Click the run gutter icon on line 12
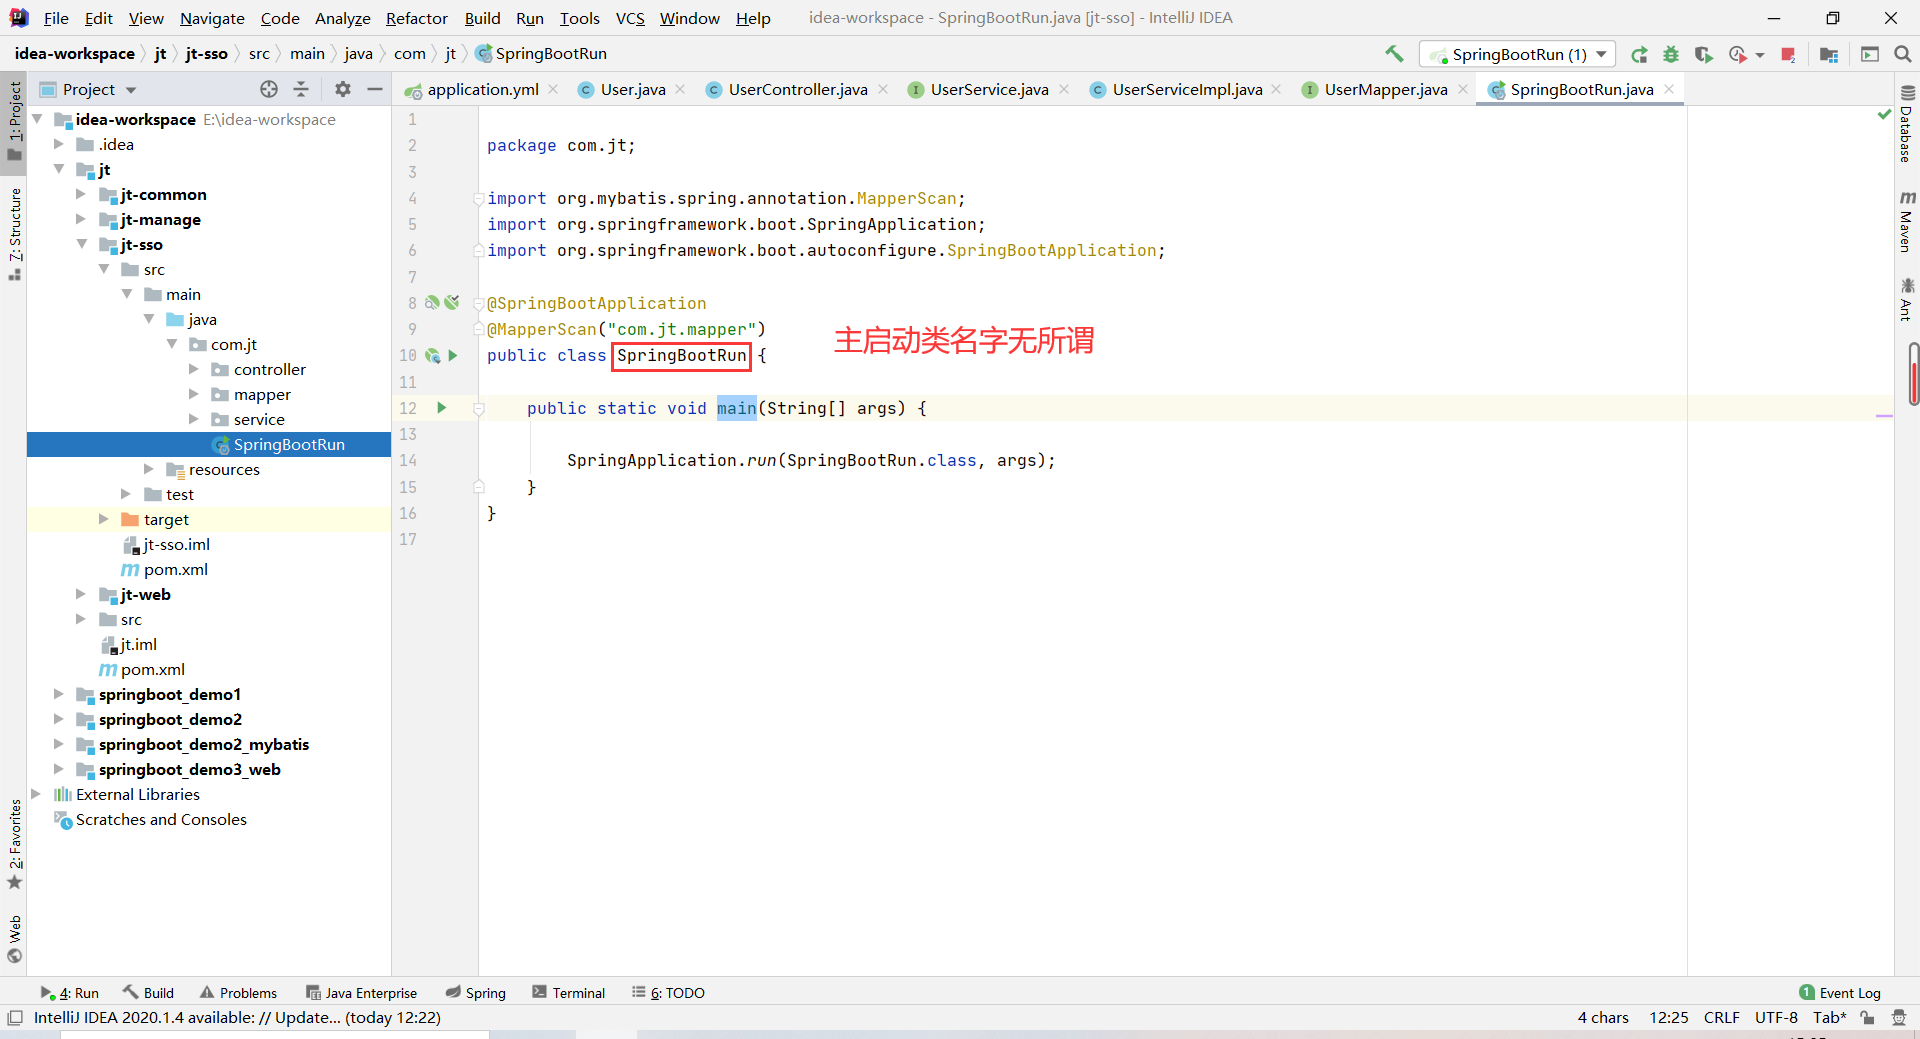 click(x=441, y=408)
